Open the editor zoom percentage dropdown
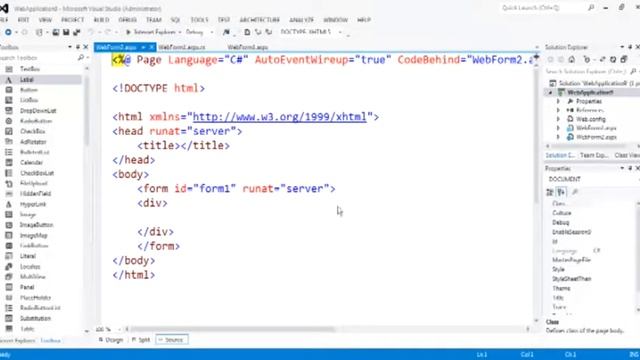The width and height of the screenshot is (640, 360). click(109, 329)
